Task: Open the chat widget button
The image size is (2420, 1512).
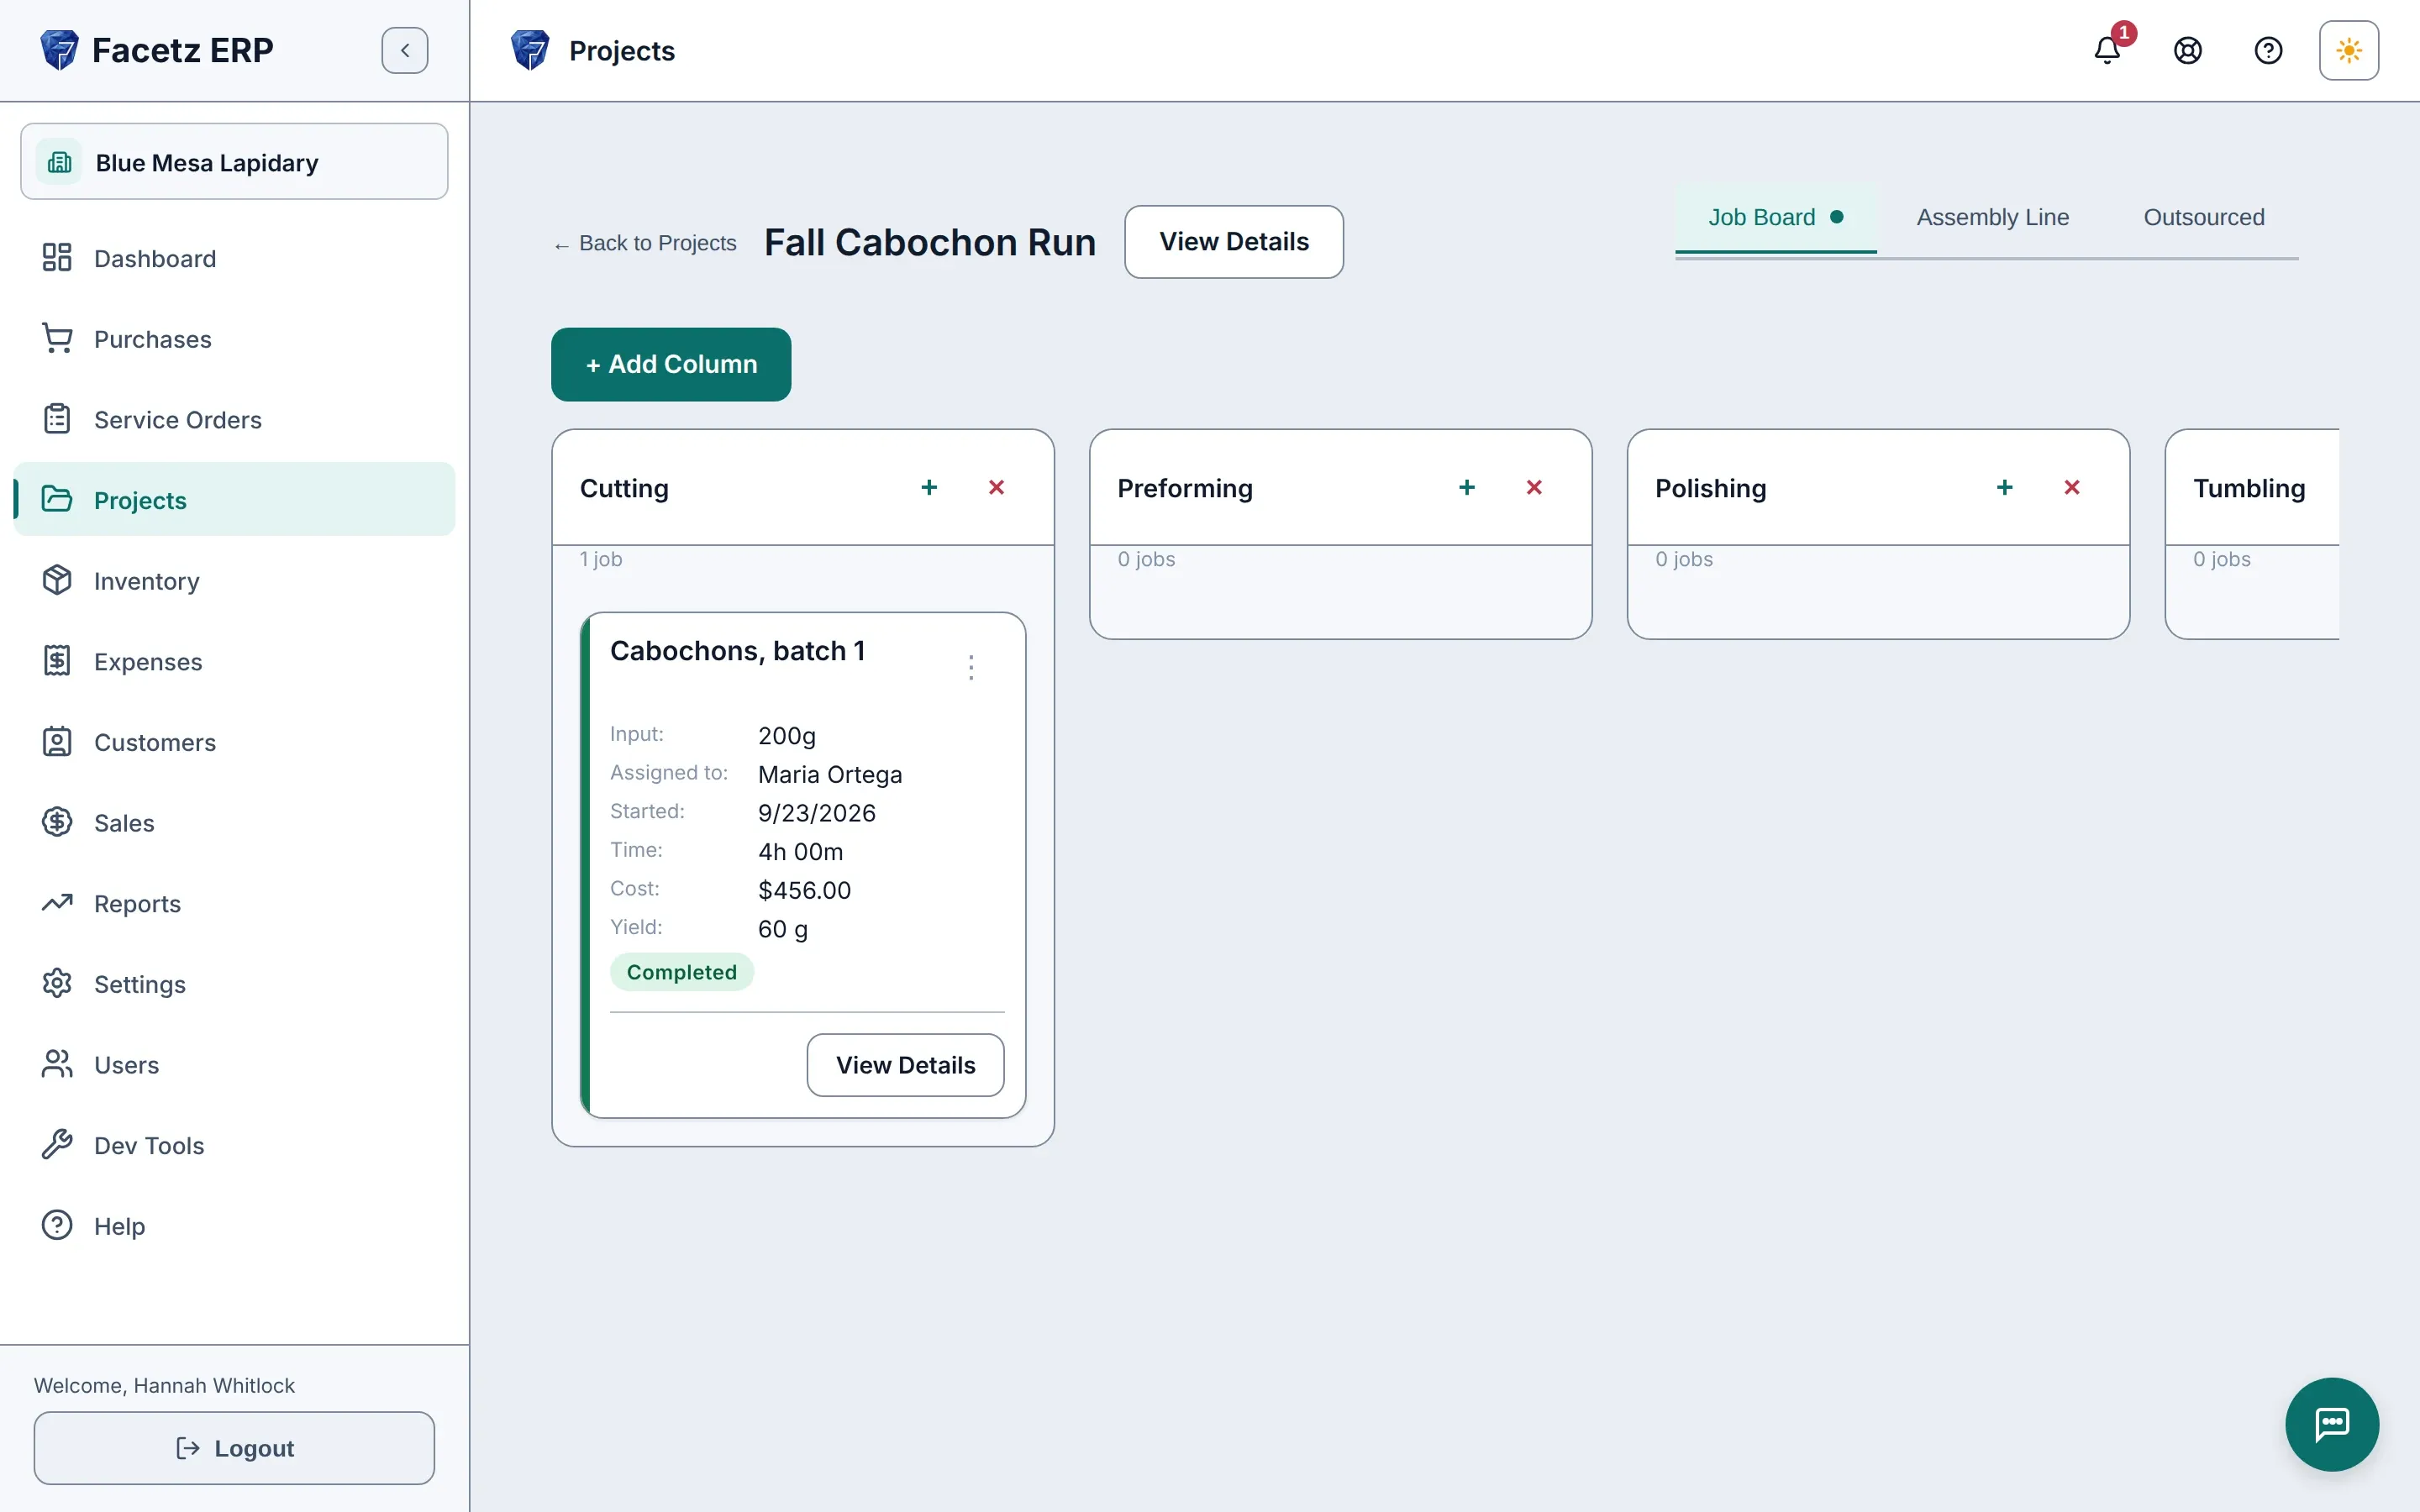Action: 2332,1424
